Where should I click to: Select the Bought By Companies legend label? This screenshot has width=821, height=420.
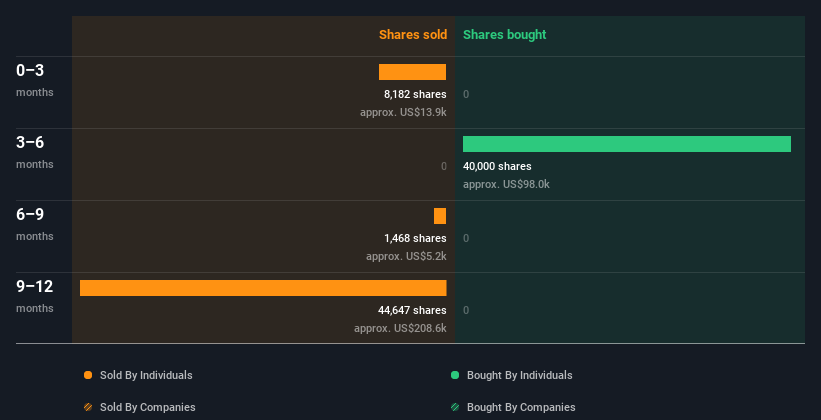coord(521,407)
